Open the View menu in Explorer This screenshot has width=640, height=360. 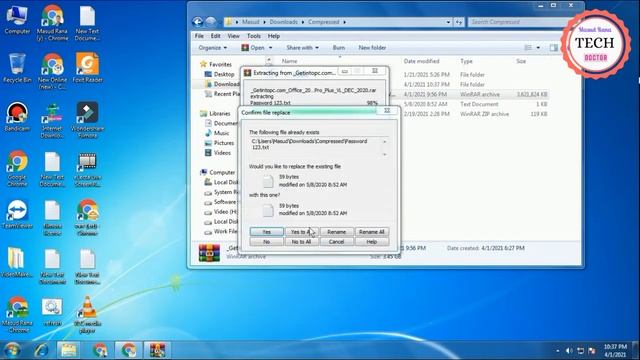coord(233,36)
